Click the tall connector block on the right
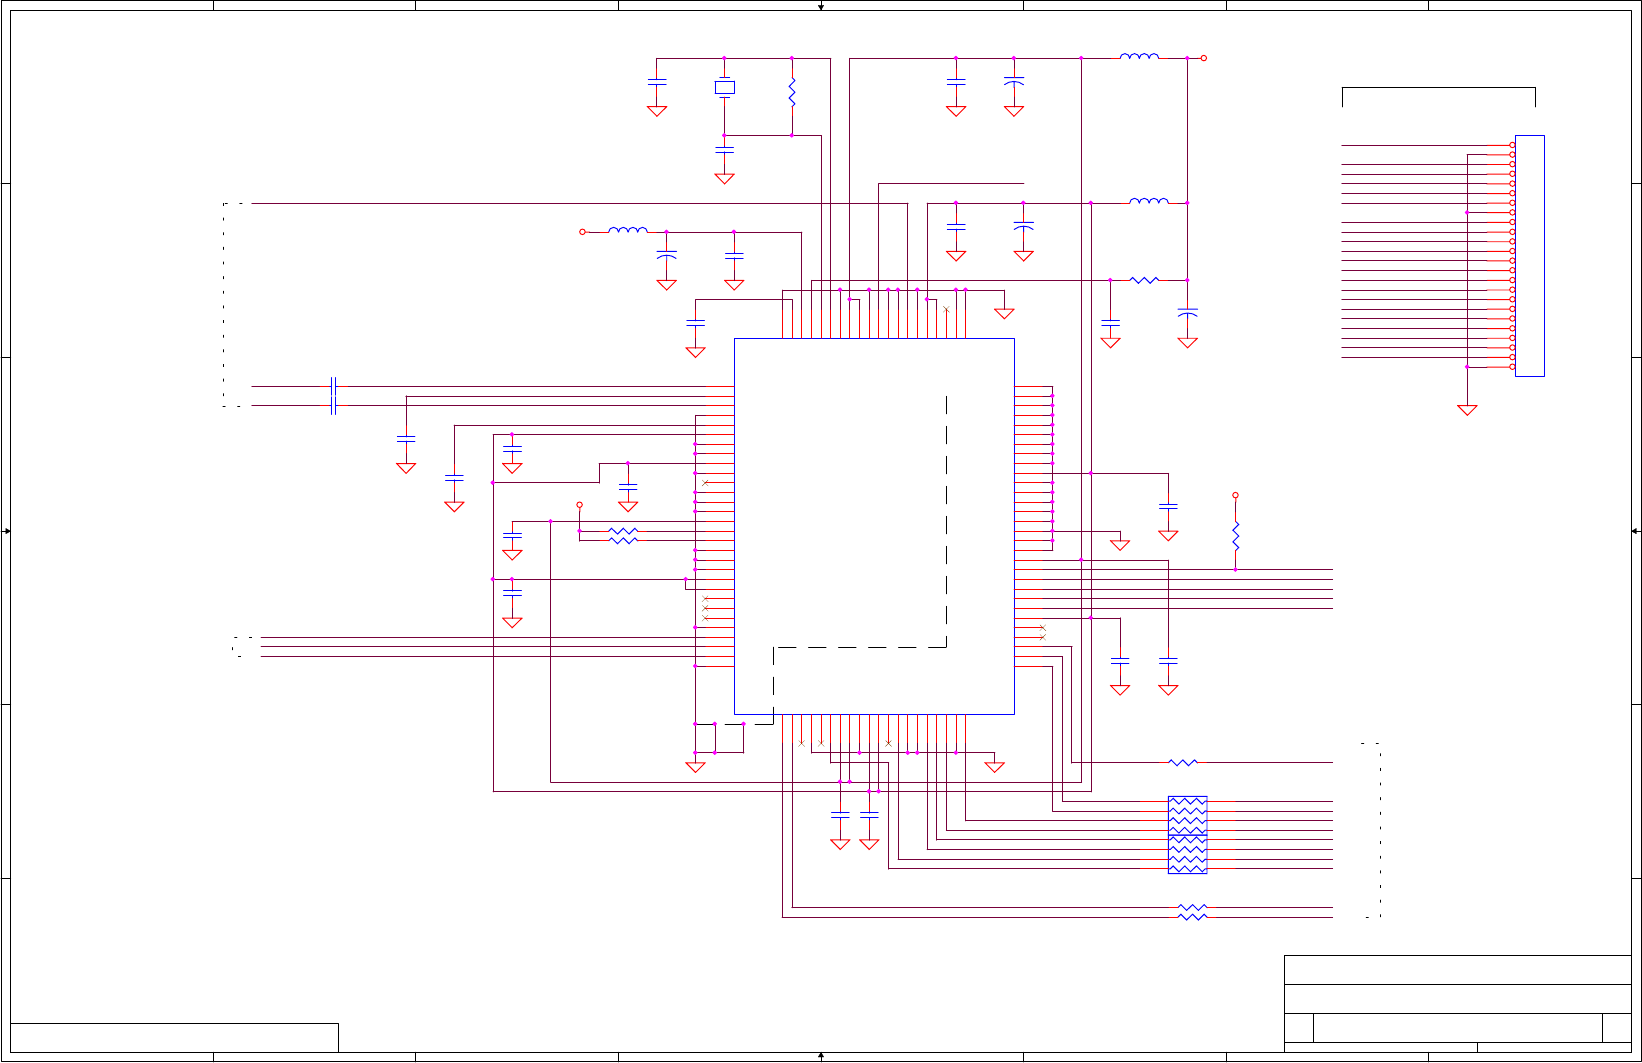The image size is (1642, 1063). [x=1530, y=256]
